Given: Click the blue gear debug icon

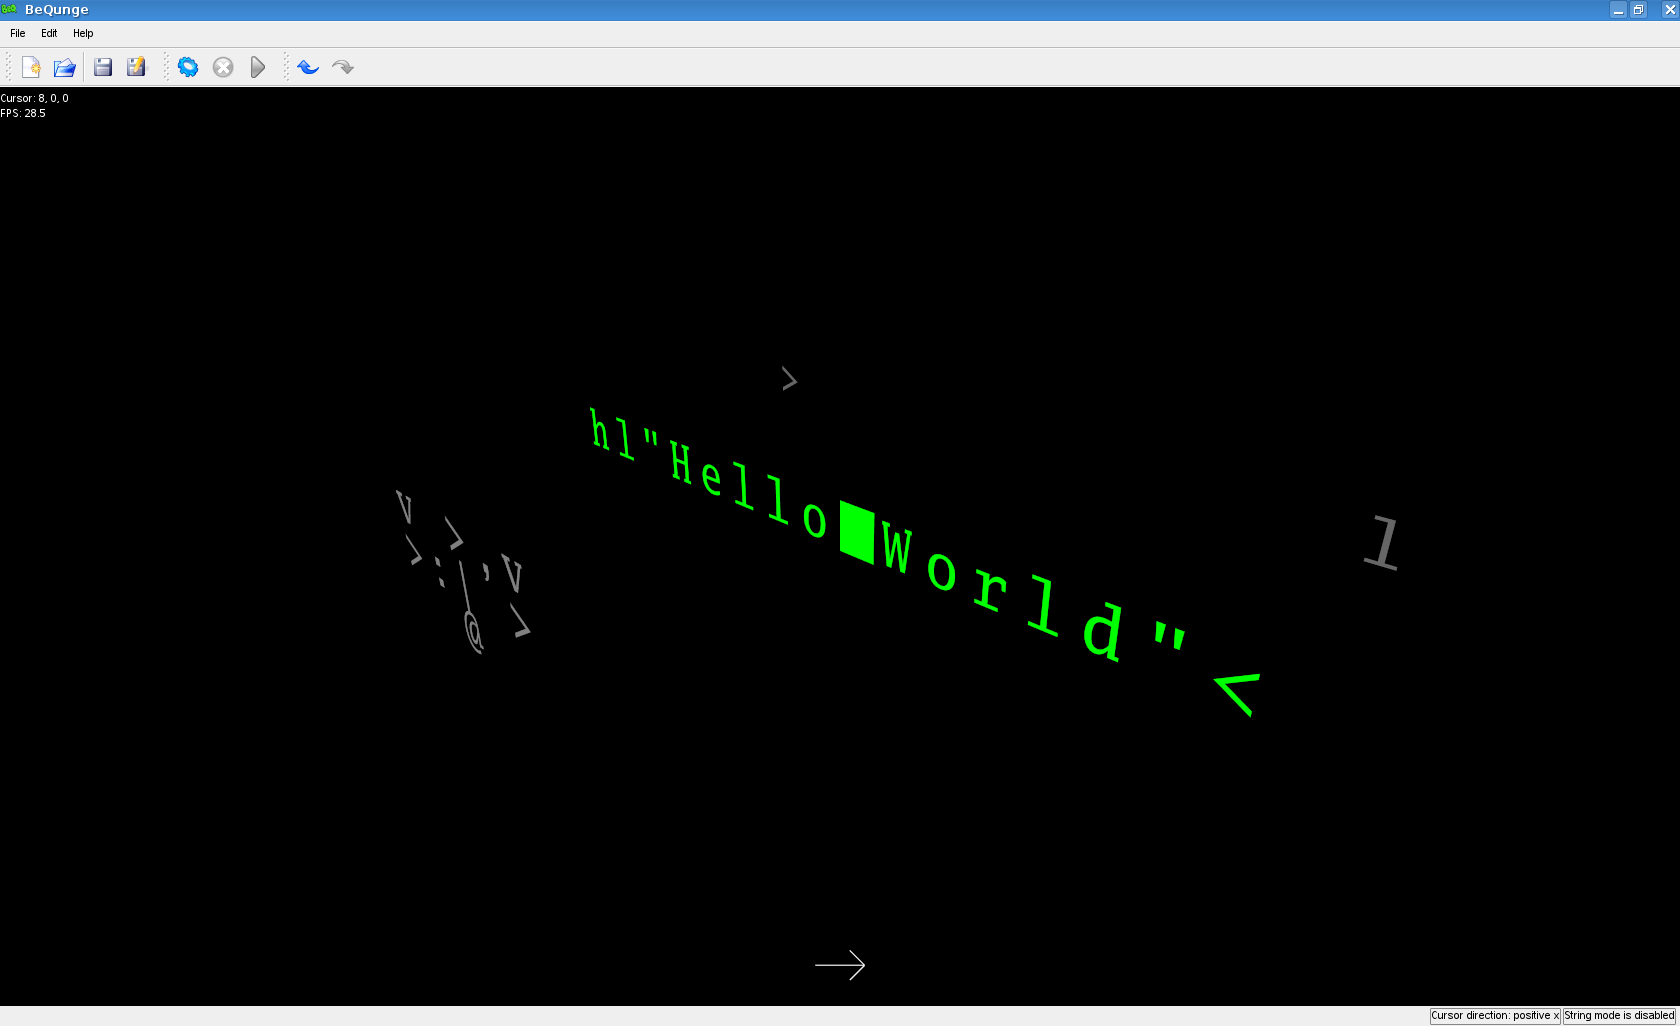Looking at the screenshot, I should click(x=188, y=67).
